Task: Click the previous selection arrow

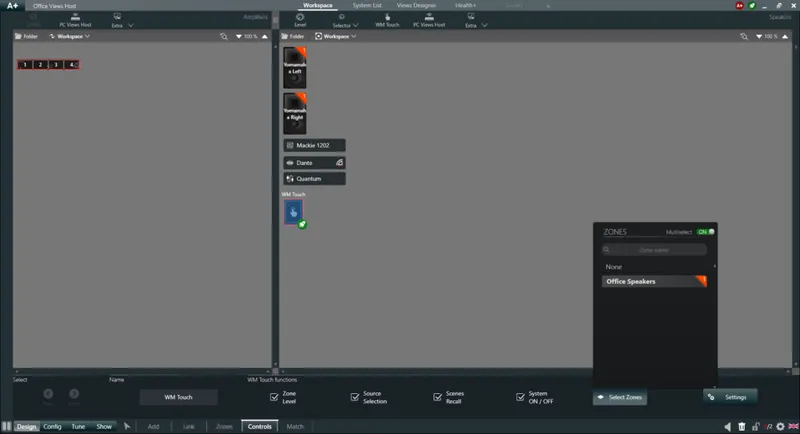Action: click(x=48, y=394)
